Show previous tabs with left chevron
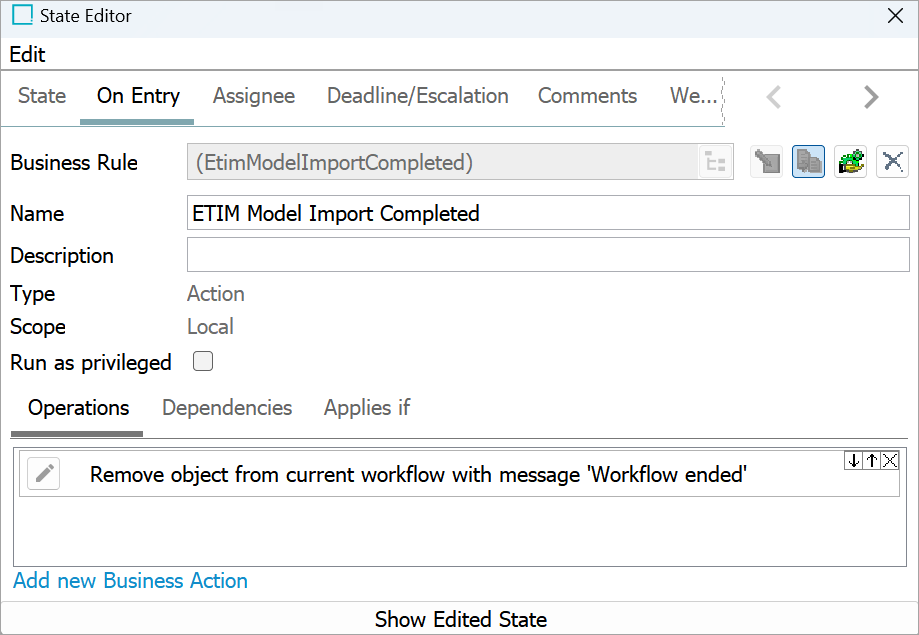 click(x=774, y=97)
